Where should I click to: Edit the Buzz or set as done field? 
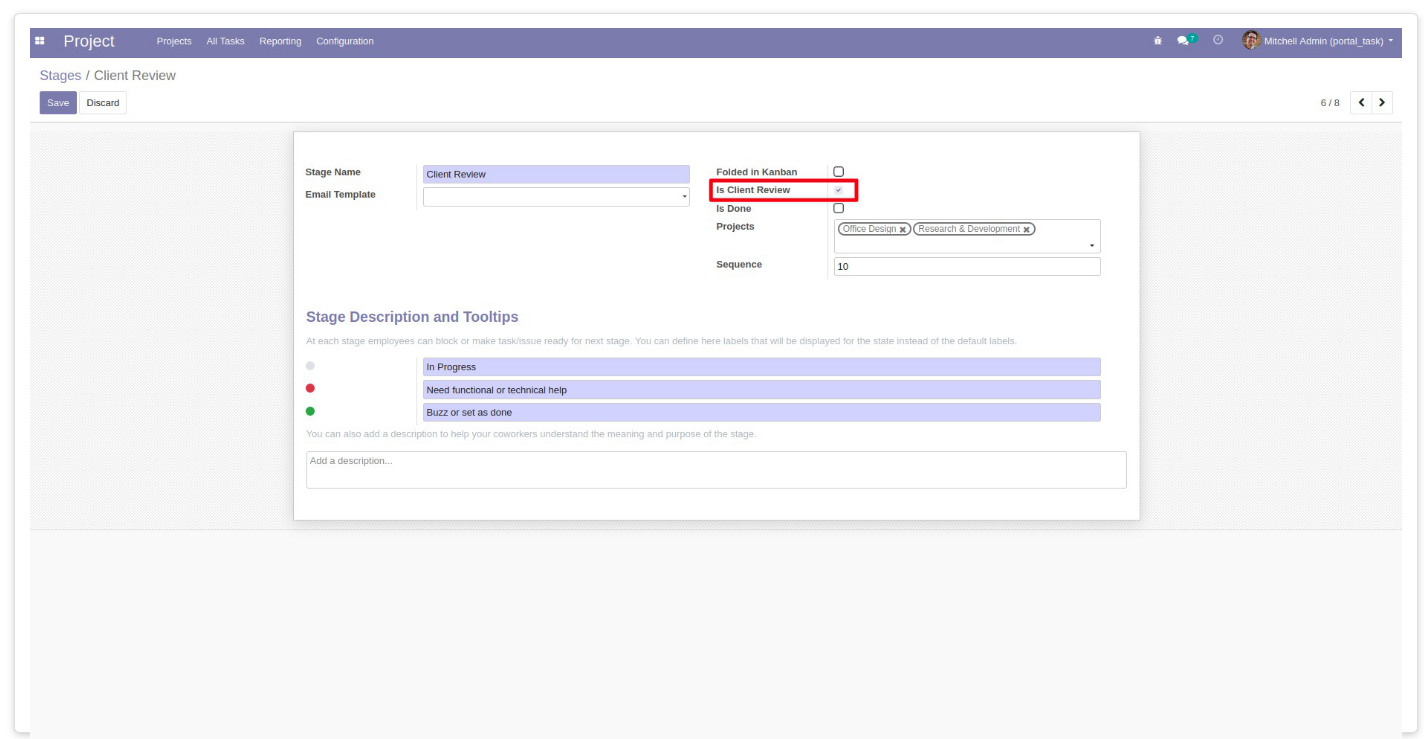pyautogui.click(x=761, y=412)
